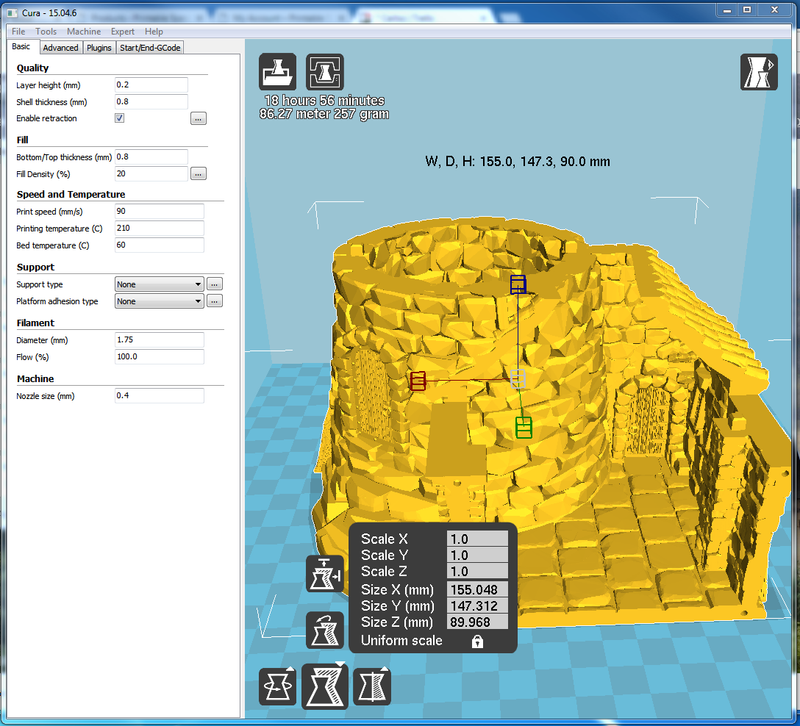The width and height of the screenshot is (800, 726).
Task: Click the Scale Y value field
Action: [477, 555]
